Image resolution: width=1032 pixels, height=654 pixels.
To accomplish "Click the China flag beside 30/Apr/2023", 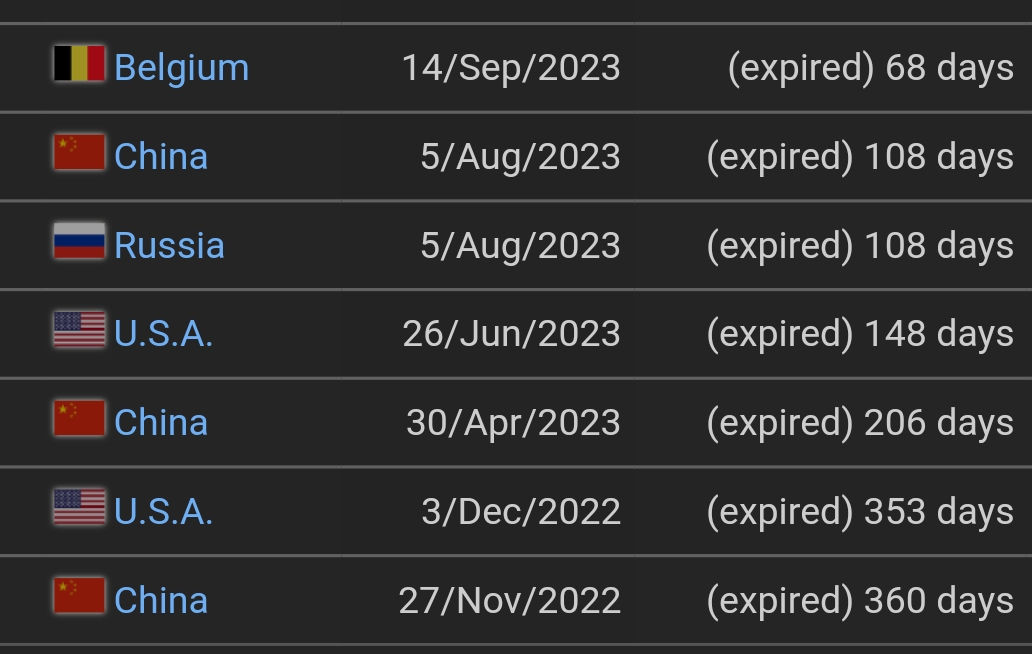I will coord(79,418).
